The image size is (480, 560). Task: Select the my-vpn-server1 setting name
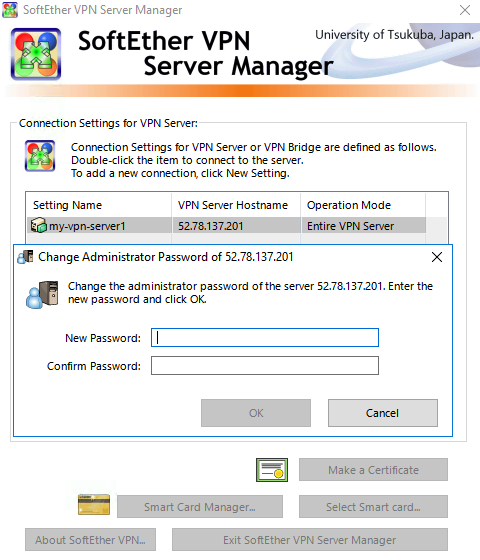coord(87,226)
